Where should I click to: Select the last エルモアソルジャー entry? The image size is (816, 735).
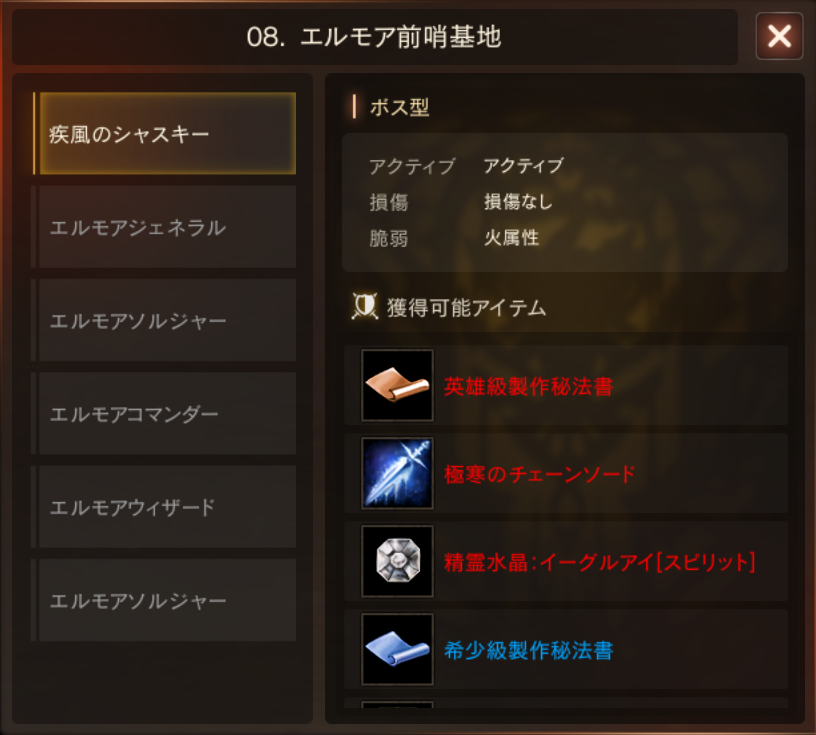click(x=164, y=600)
